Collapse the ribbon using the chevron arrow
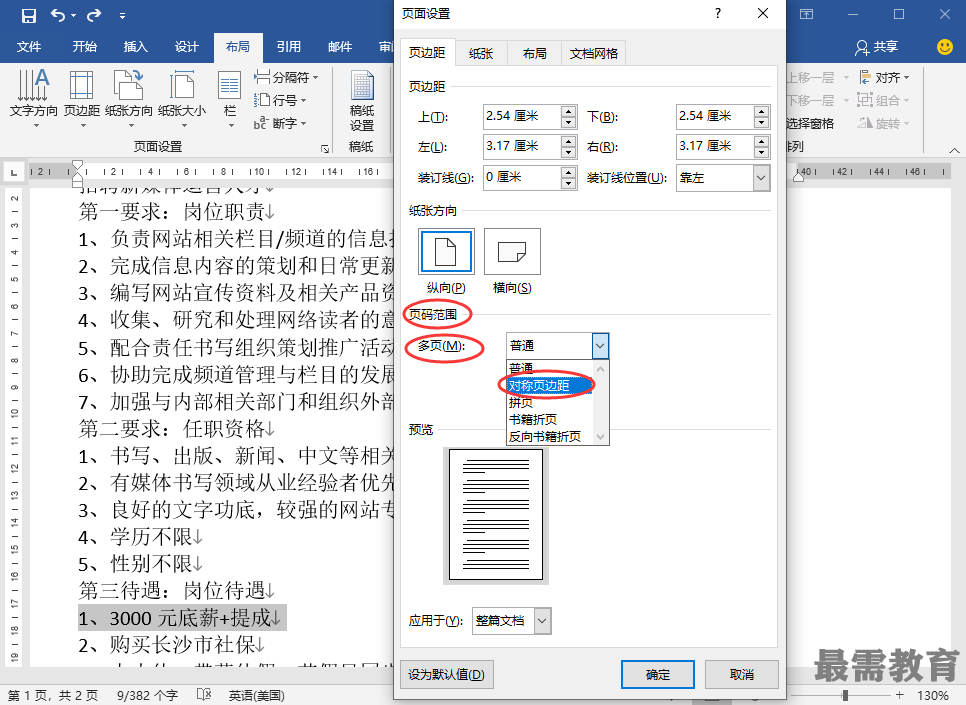Screen dimensions: 966x705 954,150
